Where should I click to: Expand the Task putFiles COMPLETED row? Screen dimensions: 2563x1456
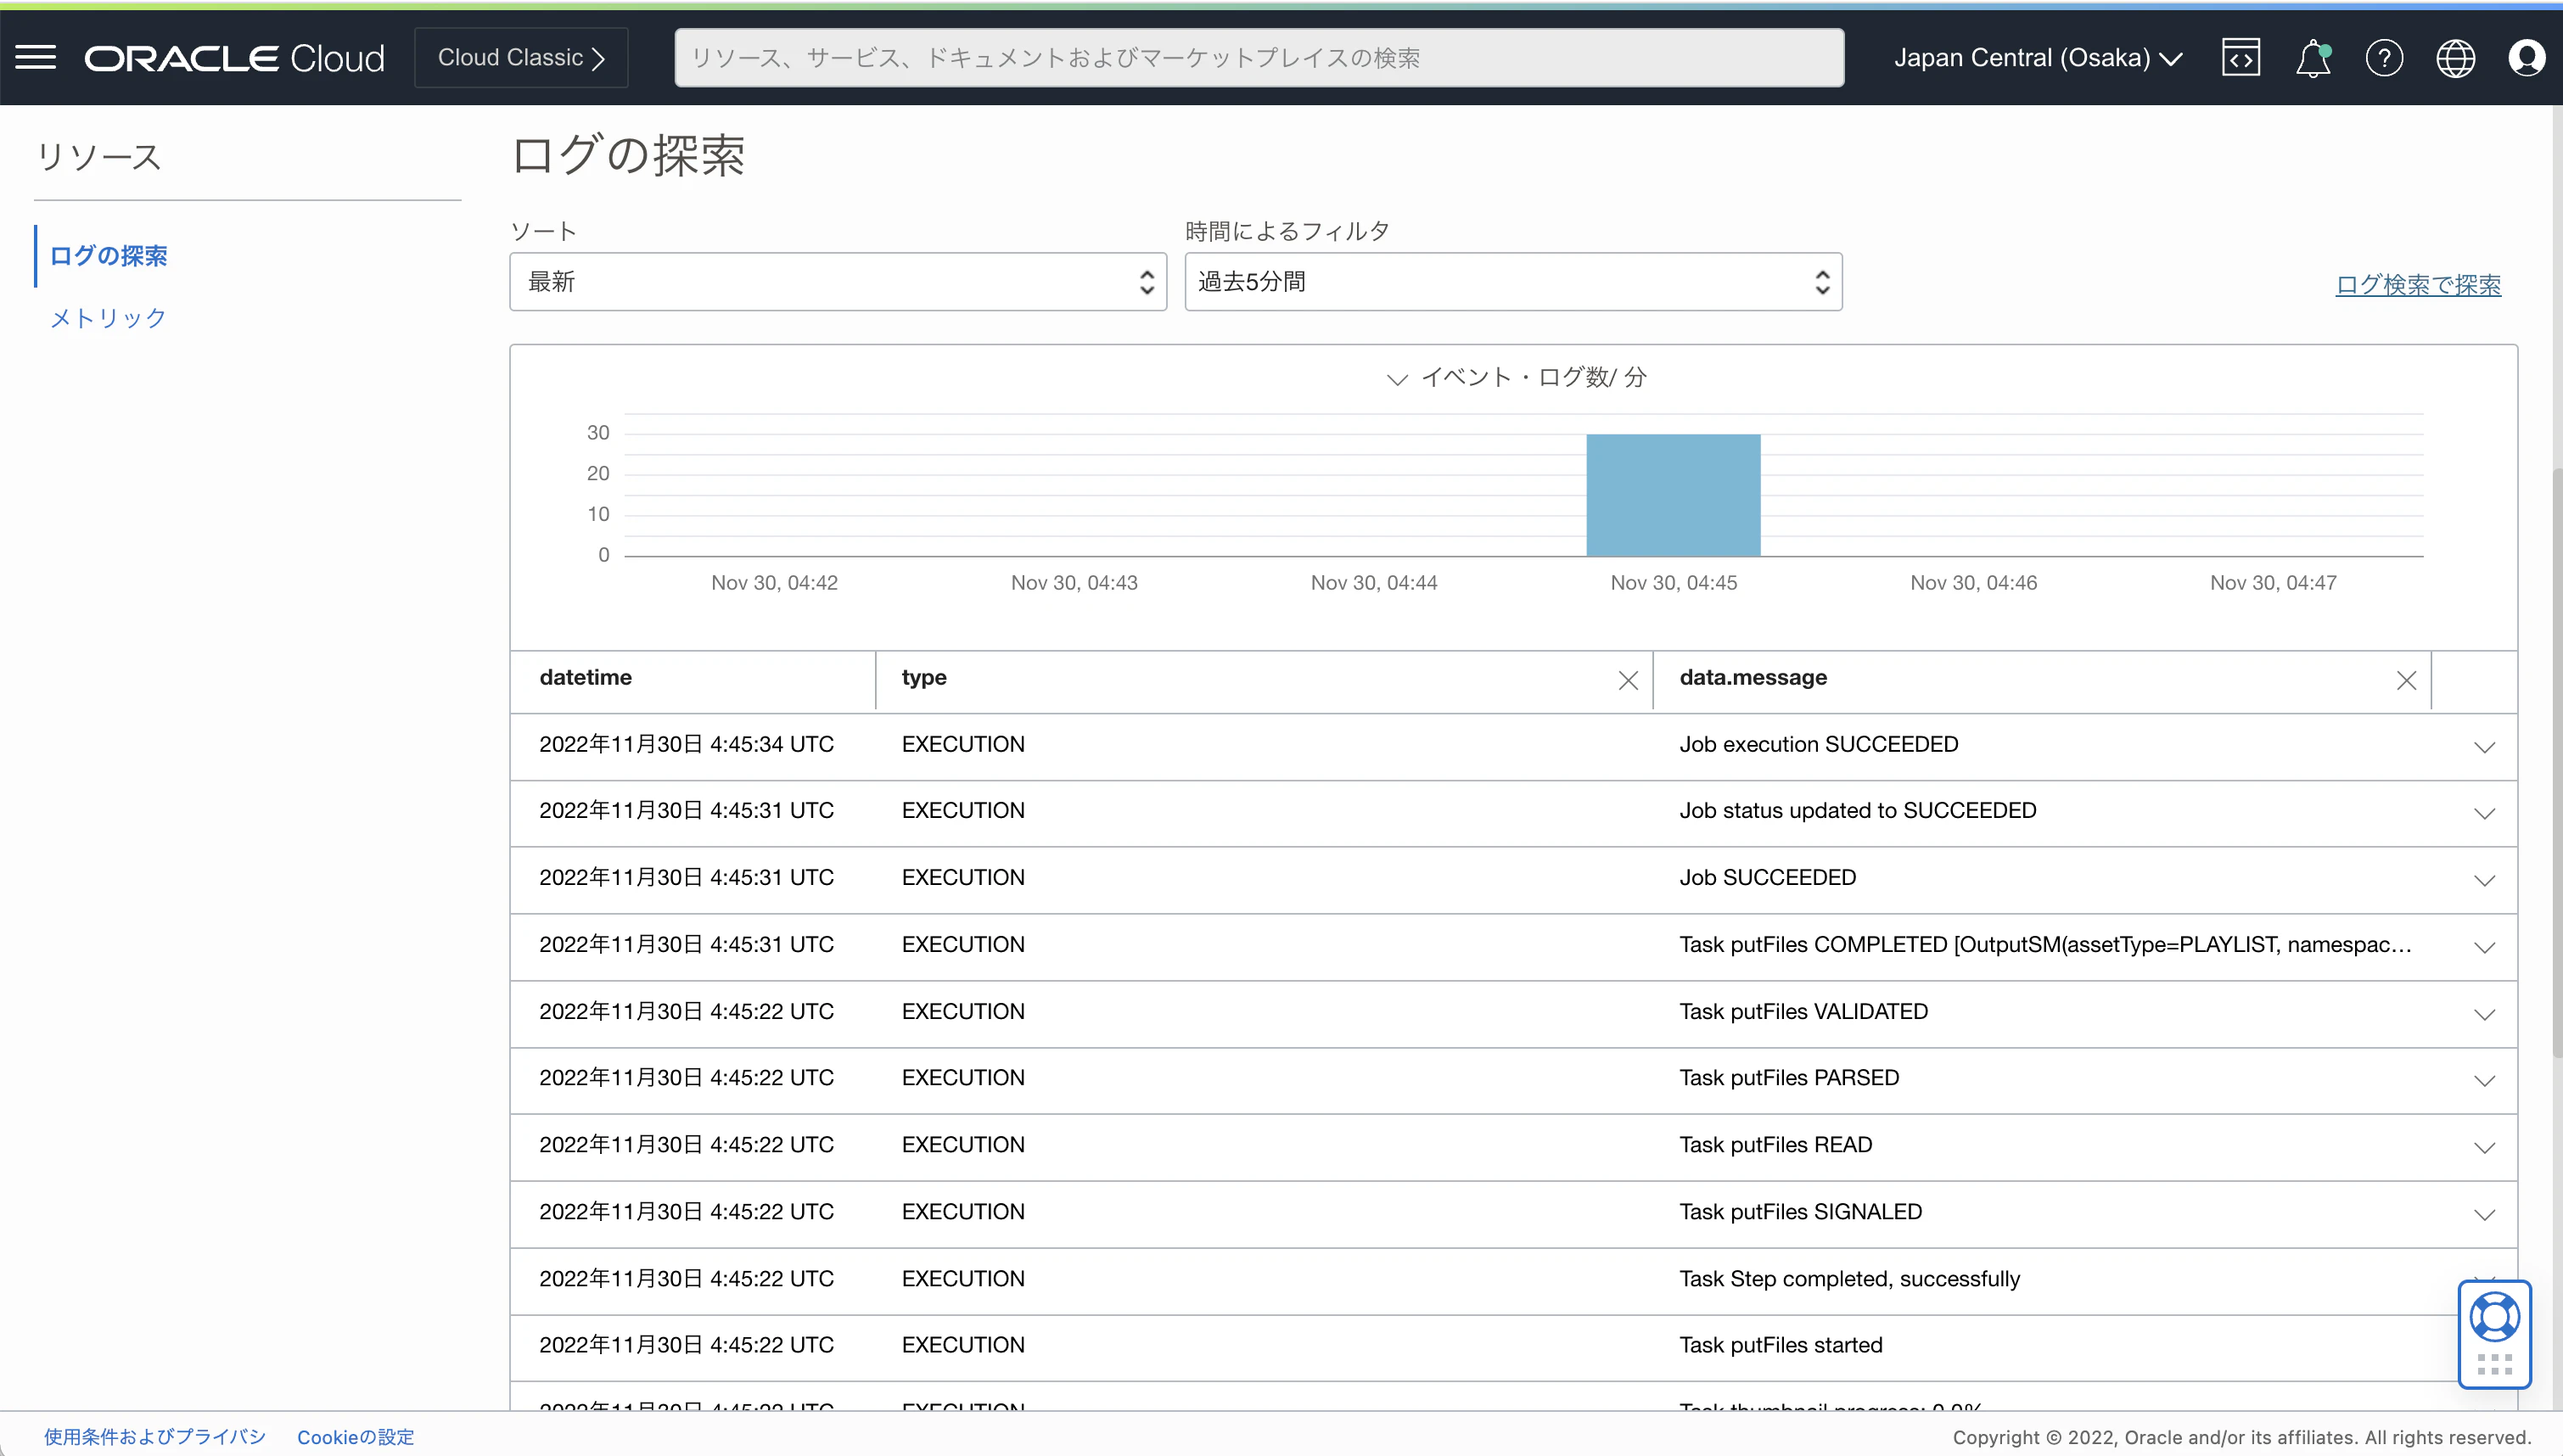tap(2484, 947)
